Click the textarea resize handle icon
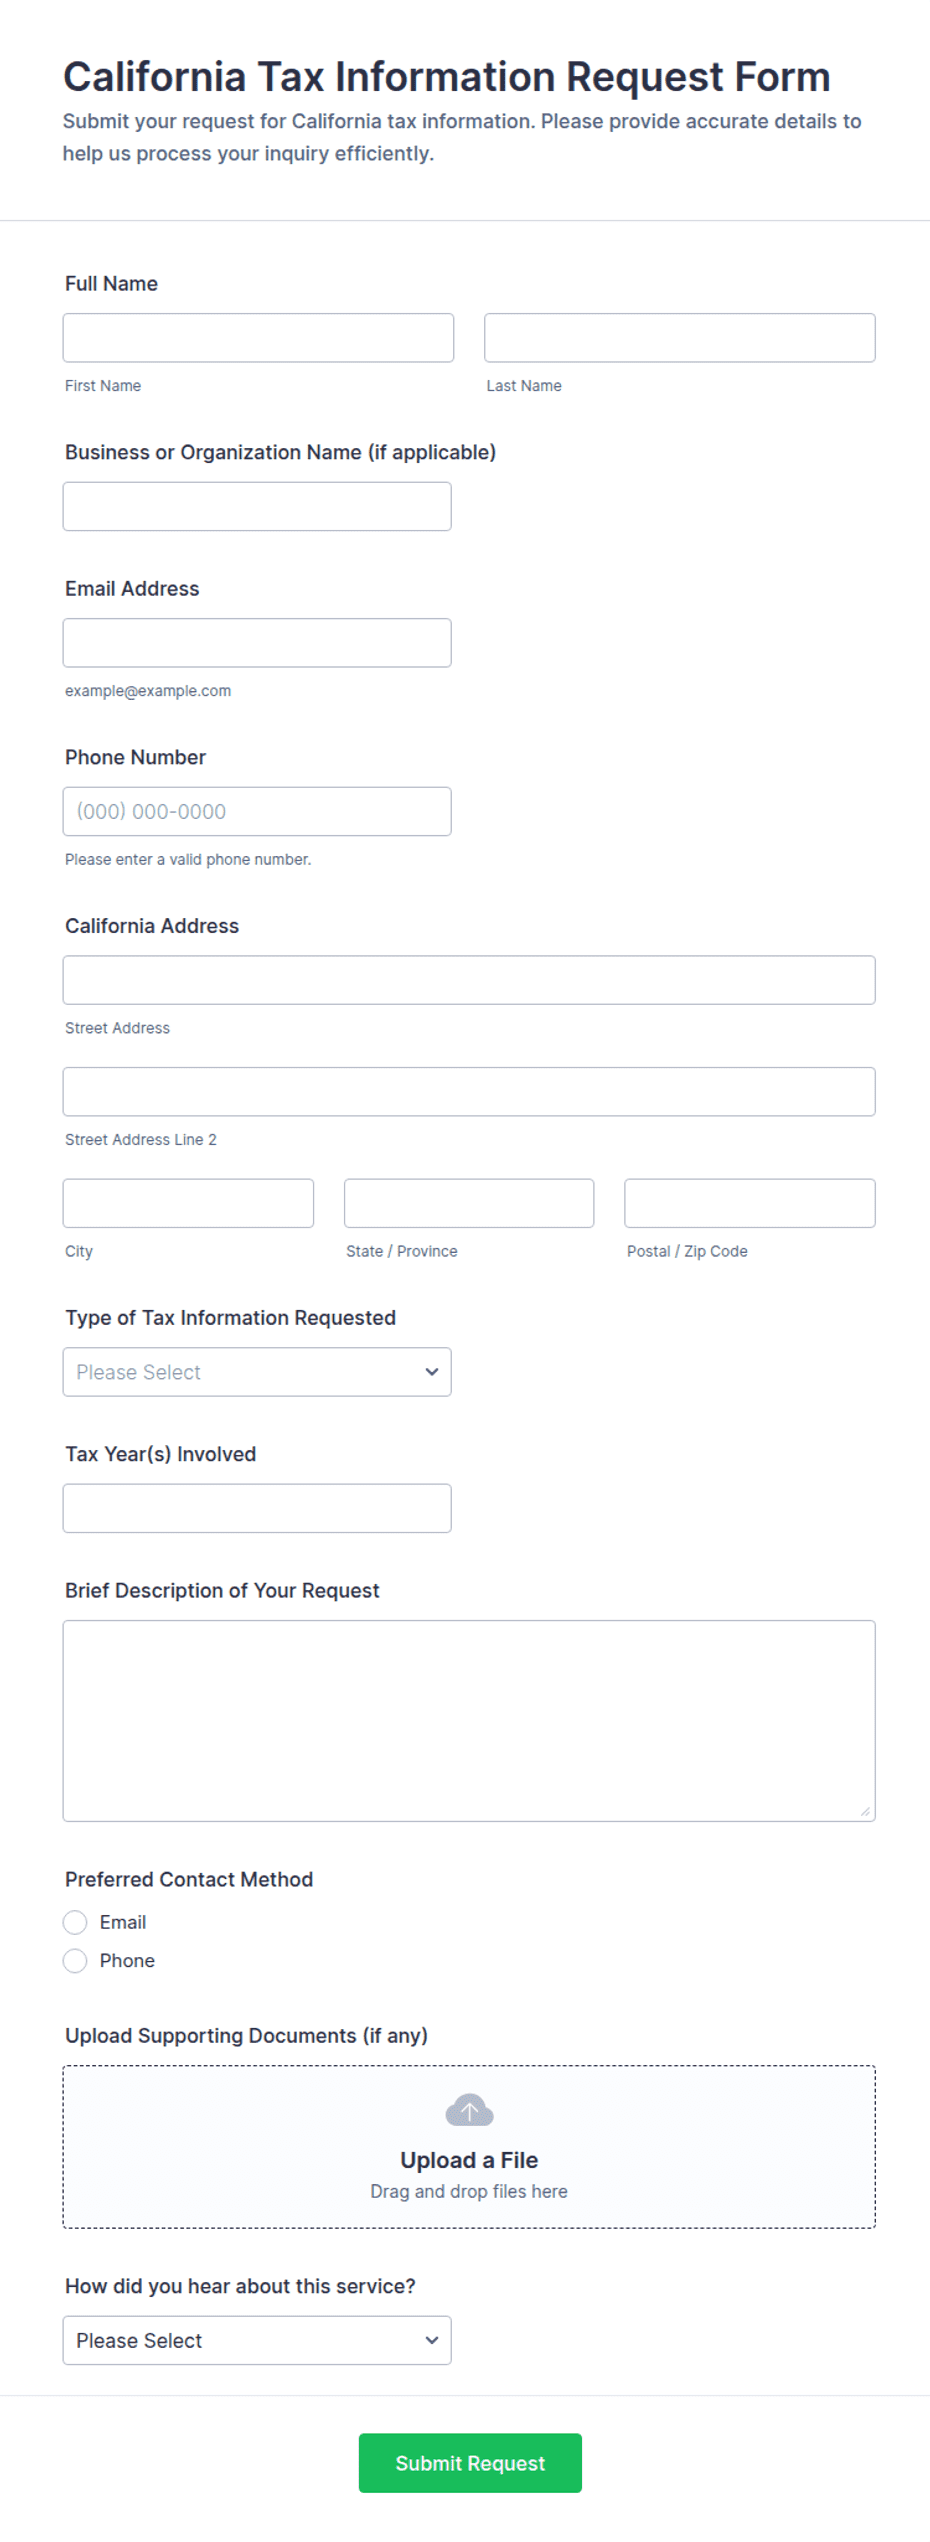The width and height of the screenshot is (930, 2542). coord(865,1811)
